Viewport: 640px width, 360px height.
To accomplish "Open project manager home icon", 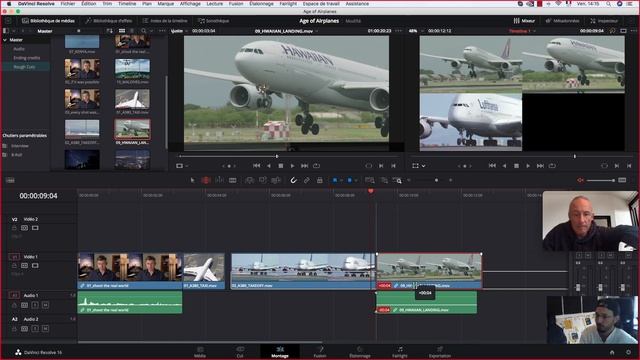I will (612, 352).
